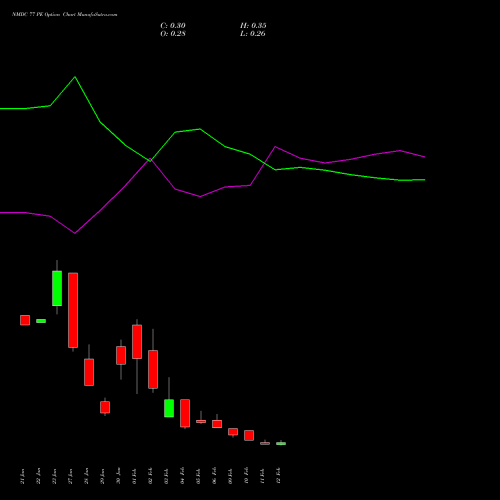Click the 02 Feb date label

tap(151, 476)
